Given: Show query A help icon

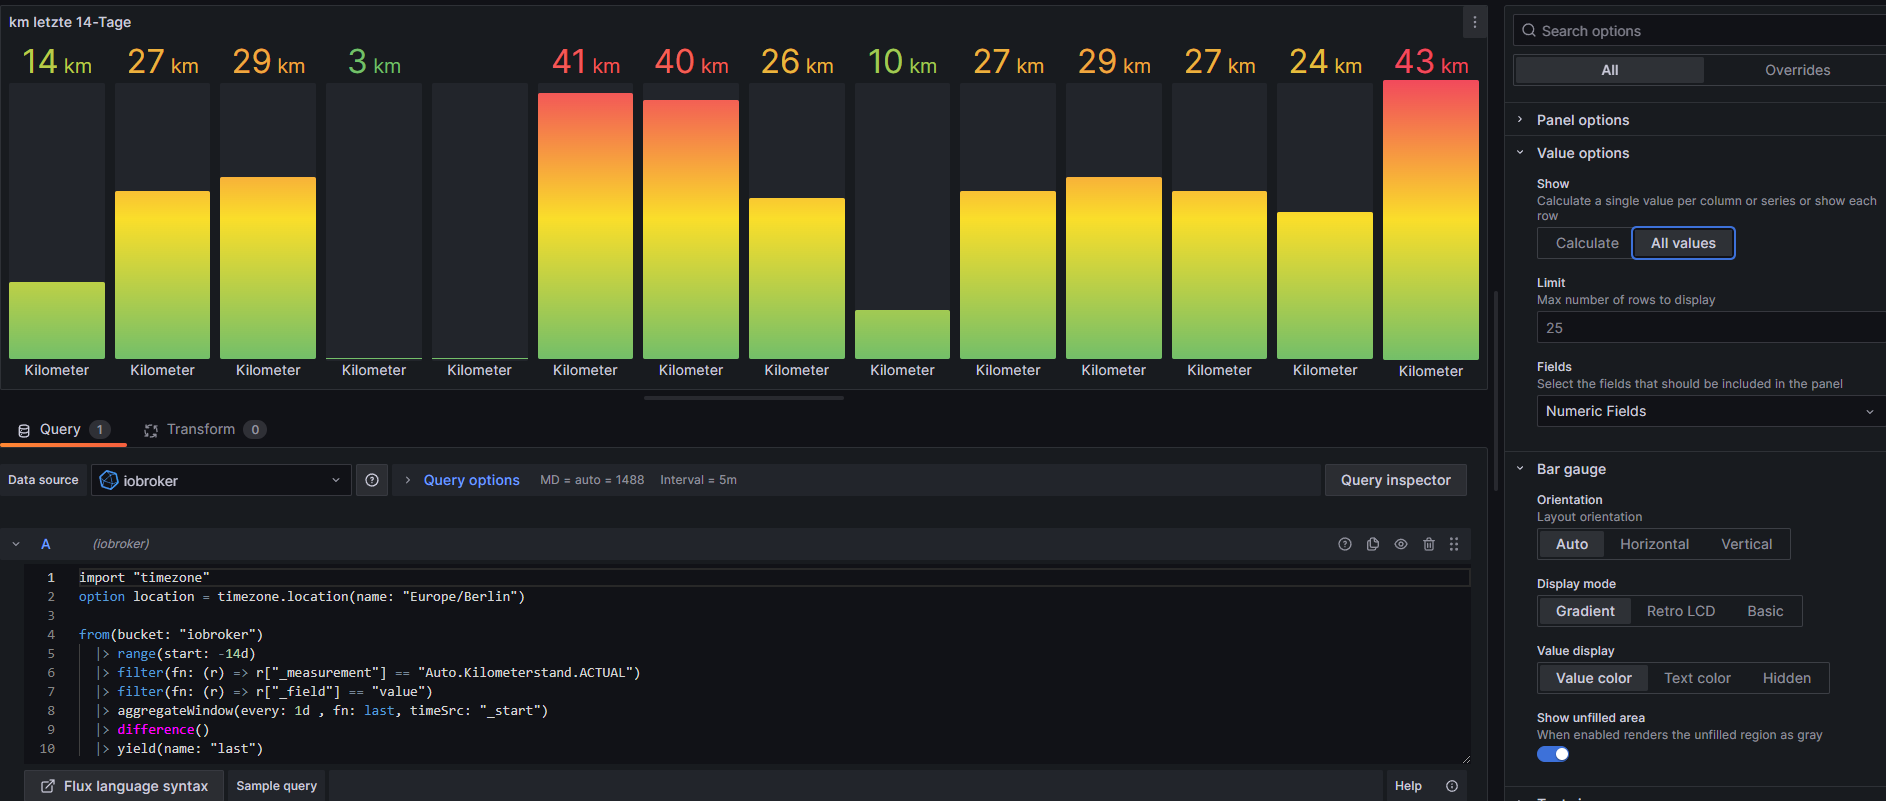Looking at the screenshot, I should click(1345, 544).
